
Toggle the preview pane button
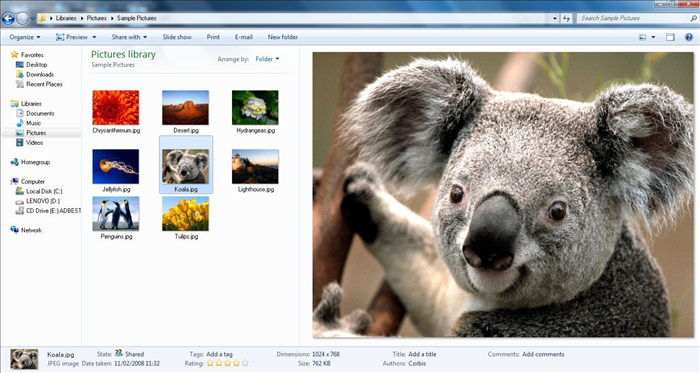pos(670,37)
